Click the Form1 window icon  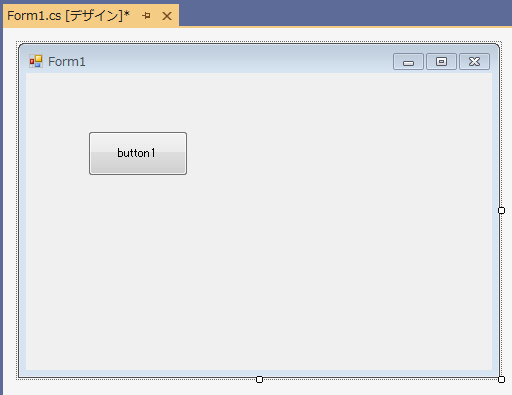(x=36, y=61)
